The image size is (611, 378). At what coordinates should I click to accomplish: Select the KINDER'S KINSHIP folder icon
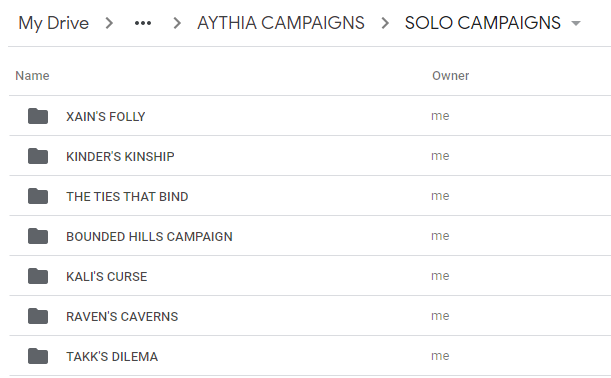[38, 156]
